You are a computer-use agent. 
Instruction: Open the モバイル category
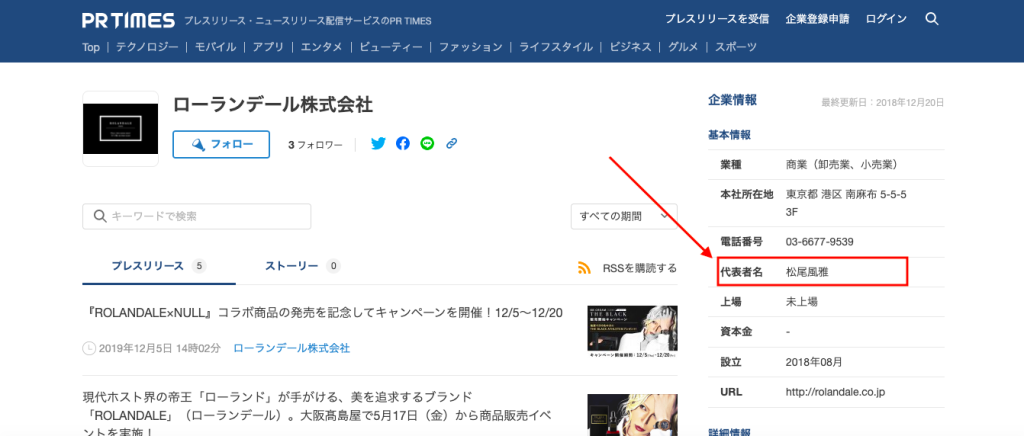click(x=216, y=47)
